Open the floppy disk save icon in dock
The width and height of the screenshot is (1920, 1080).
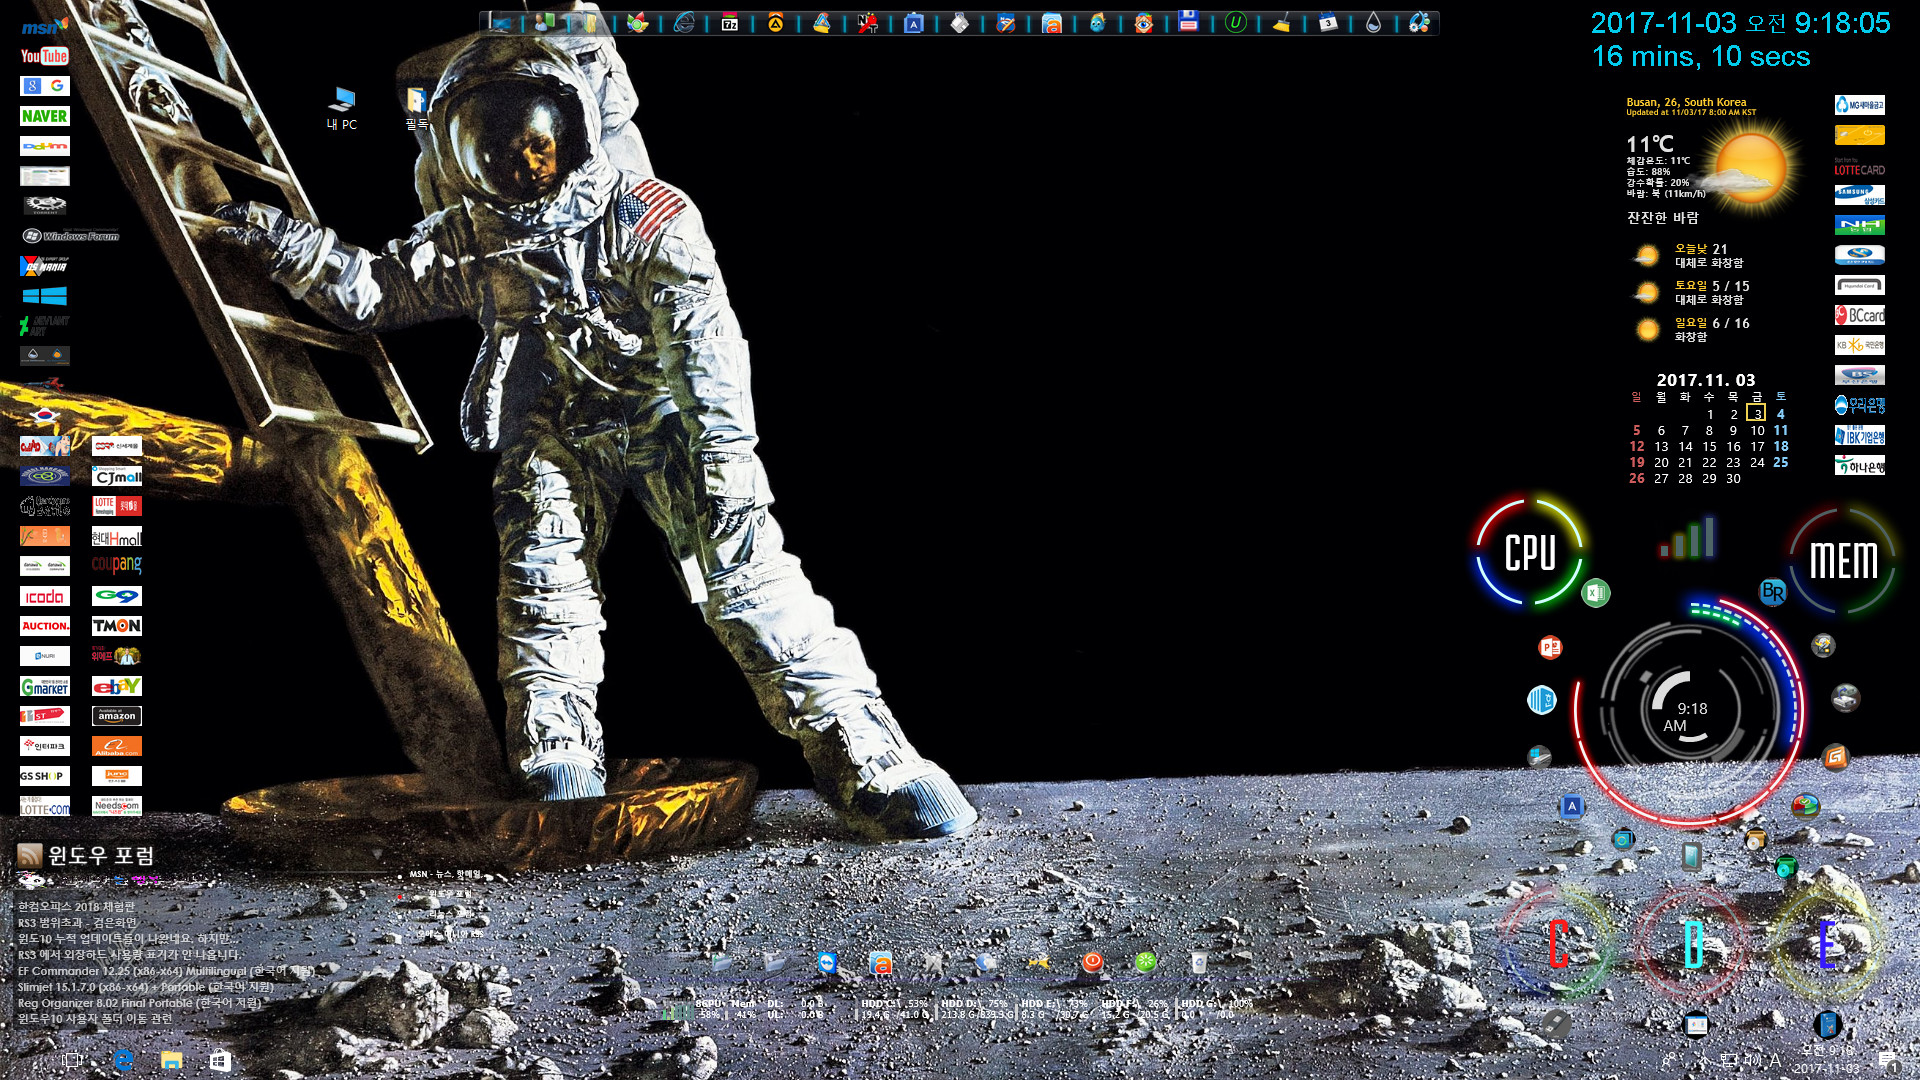(1188, 22)
